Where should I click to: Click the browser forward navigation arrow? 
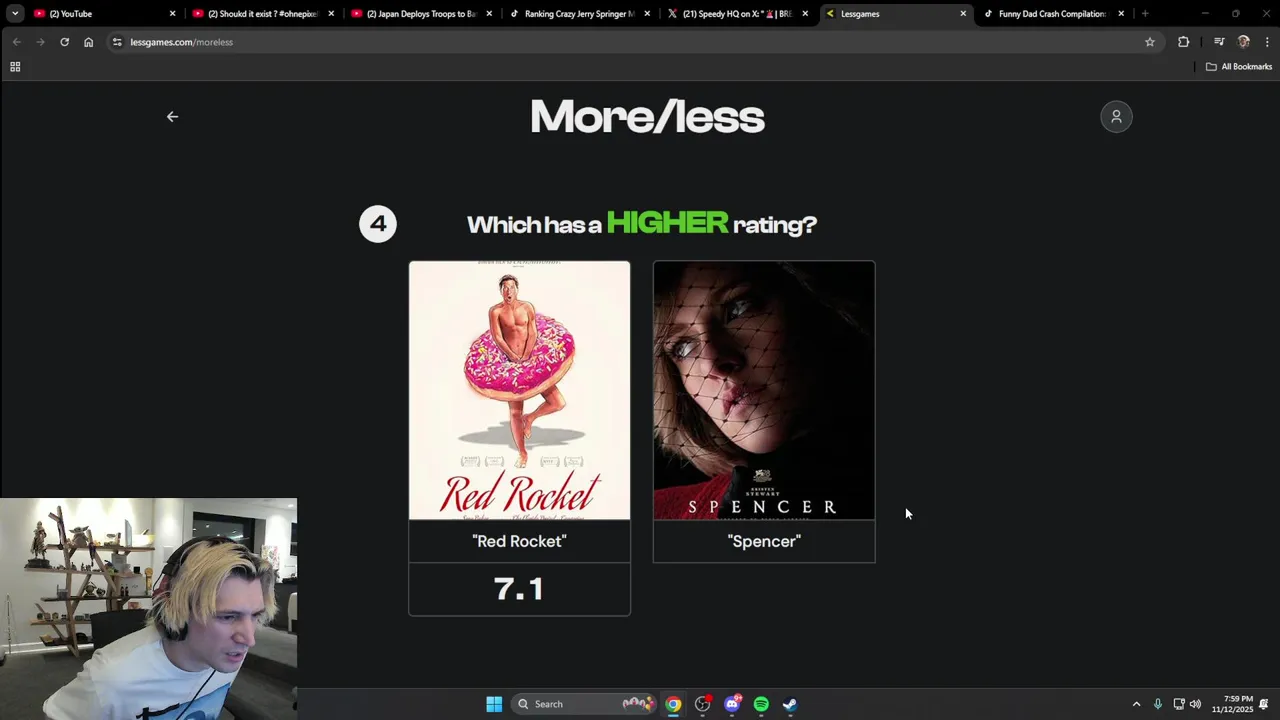[40, 42]
